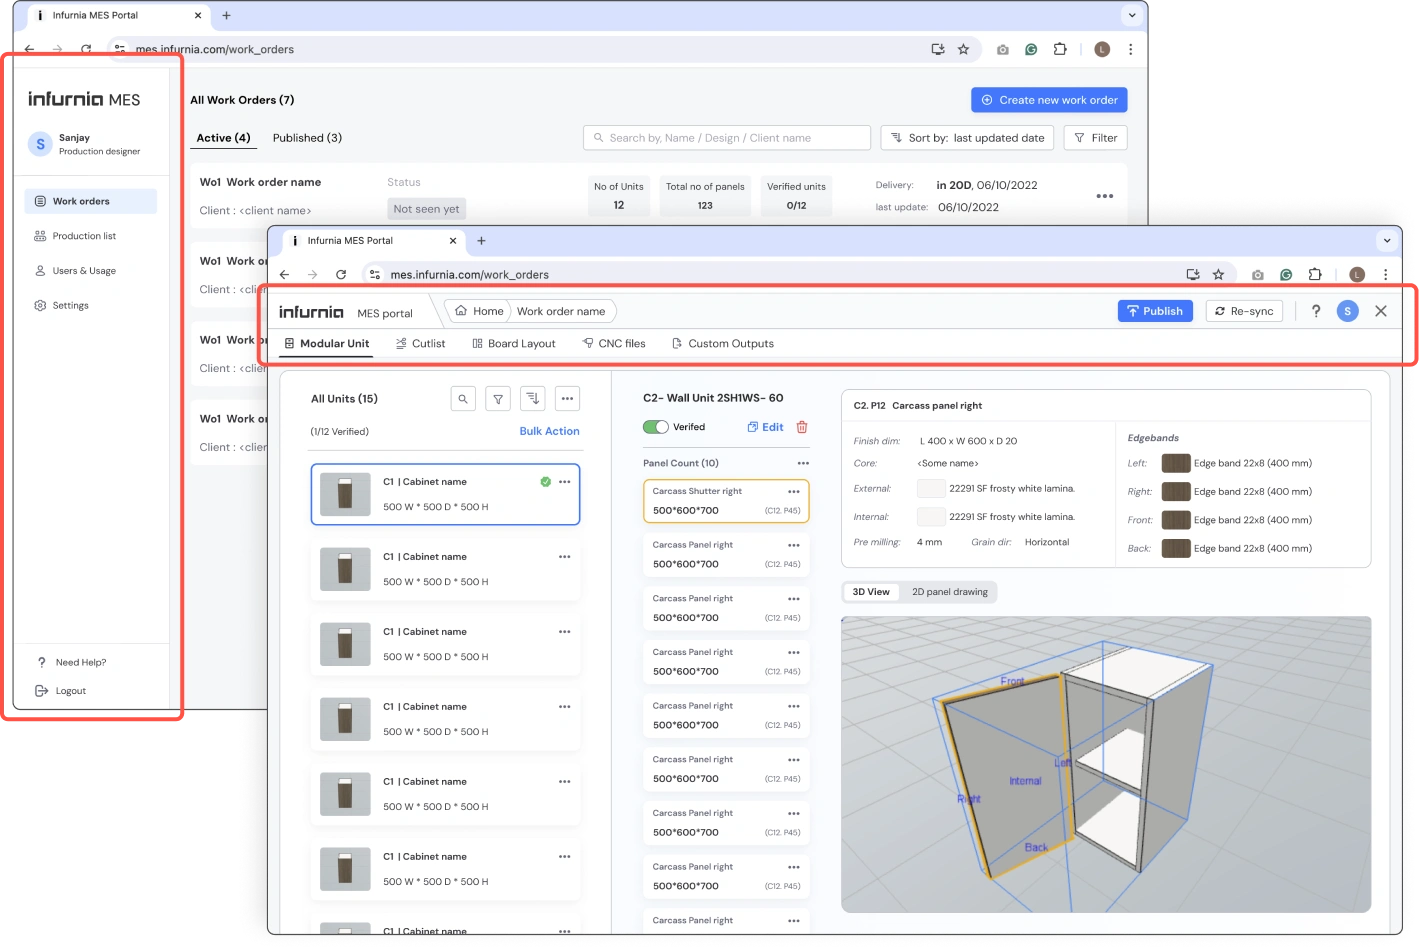Reload the page in the front browser window
The width and height of the screenshot is (1420, 952).
pyautogui.click(x=341, y=274)
